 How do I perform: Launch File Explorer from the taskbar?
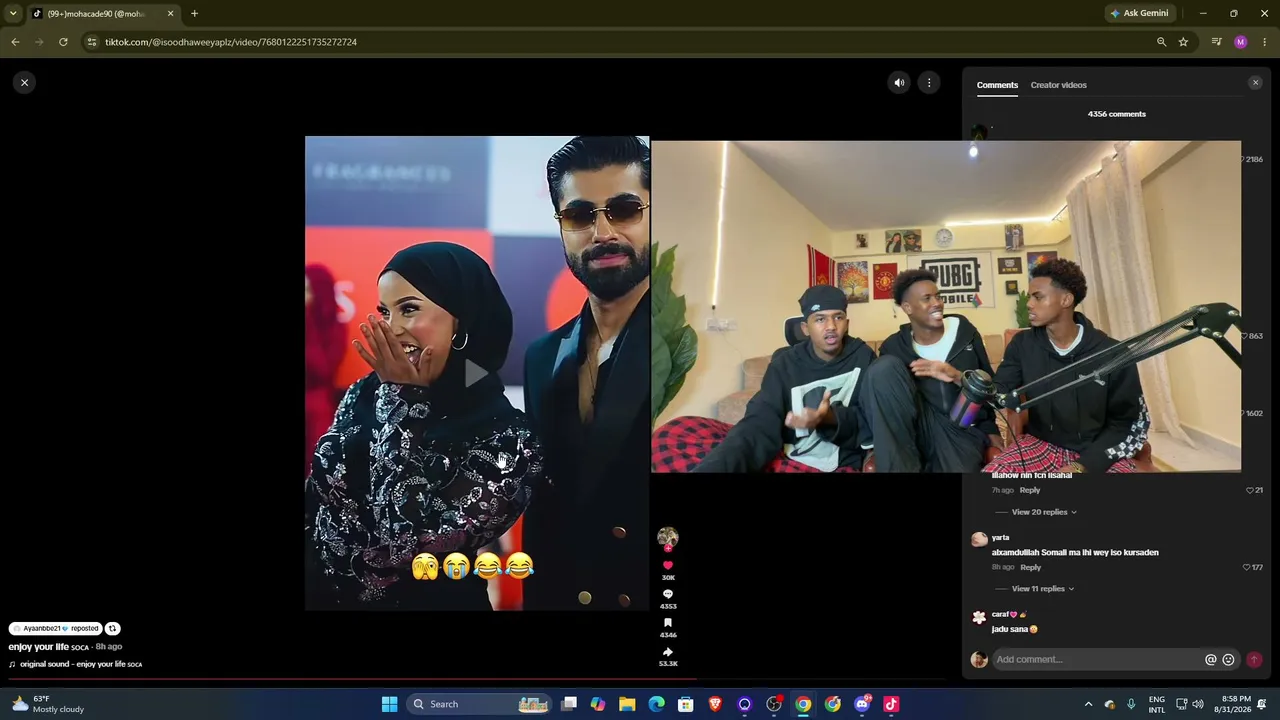[627, 704]
